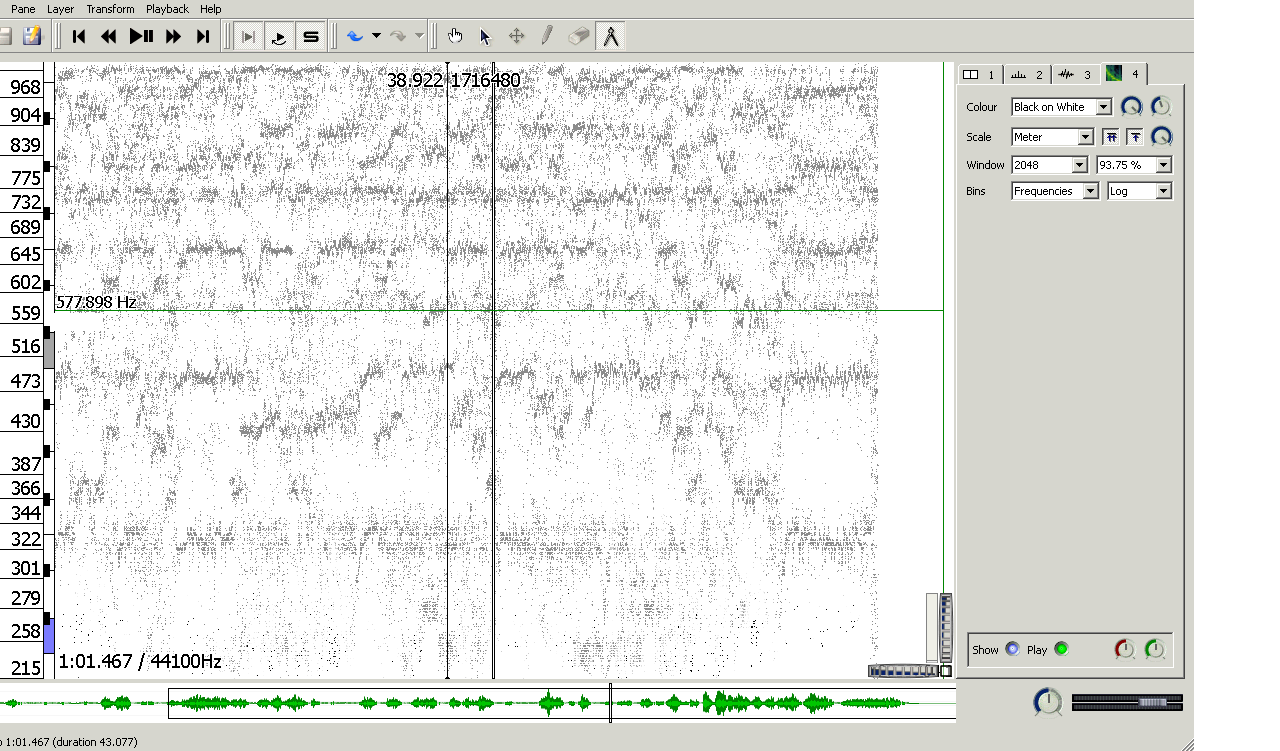Expand the Window size dropdown showing 2048
This screenshot has width=1280, height=751.
tap(1049, 165)
